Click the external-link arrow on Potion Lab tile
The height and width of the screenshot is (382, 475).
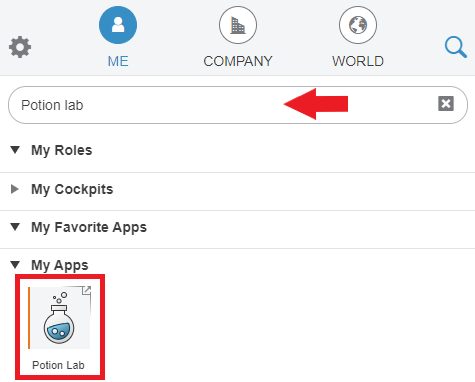[x=87, y=290]
